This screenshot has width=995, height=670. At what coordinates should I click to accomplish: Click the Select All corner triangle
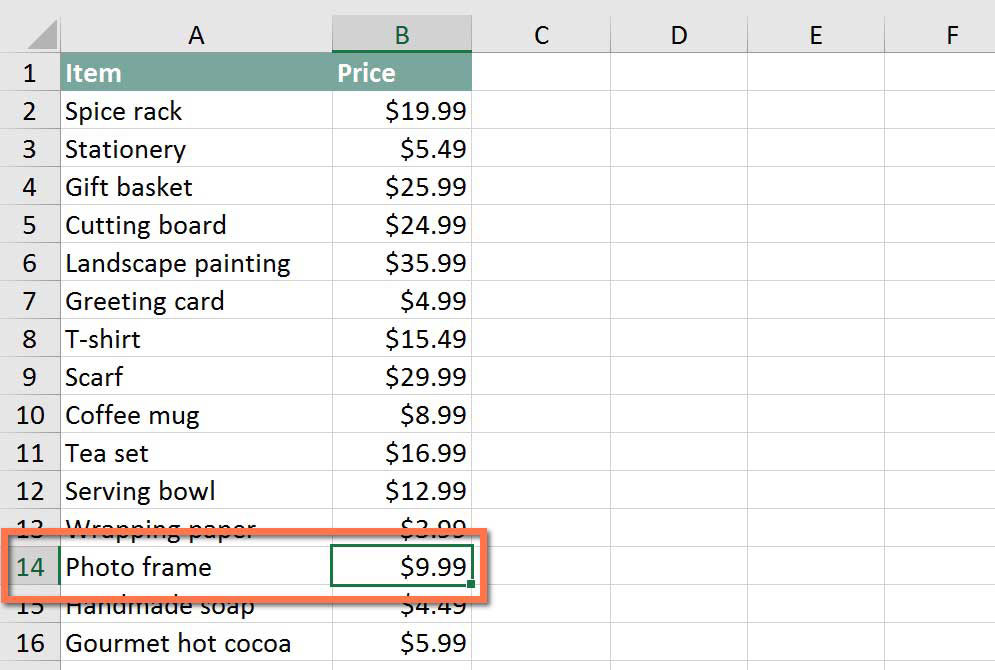(43, 34)
